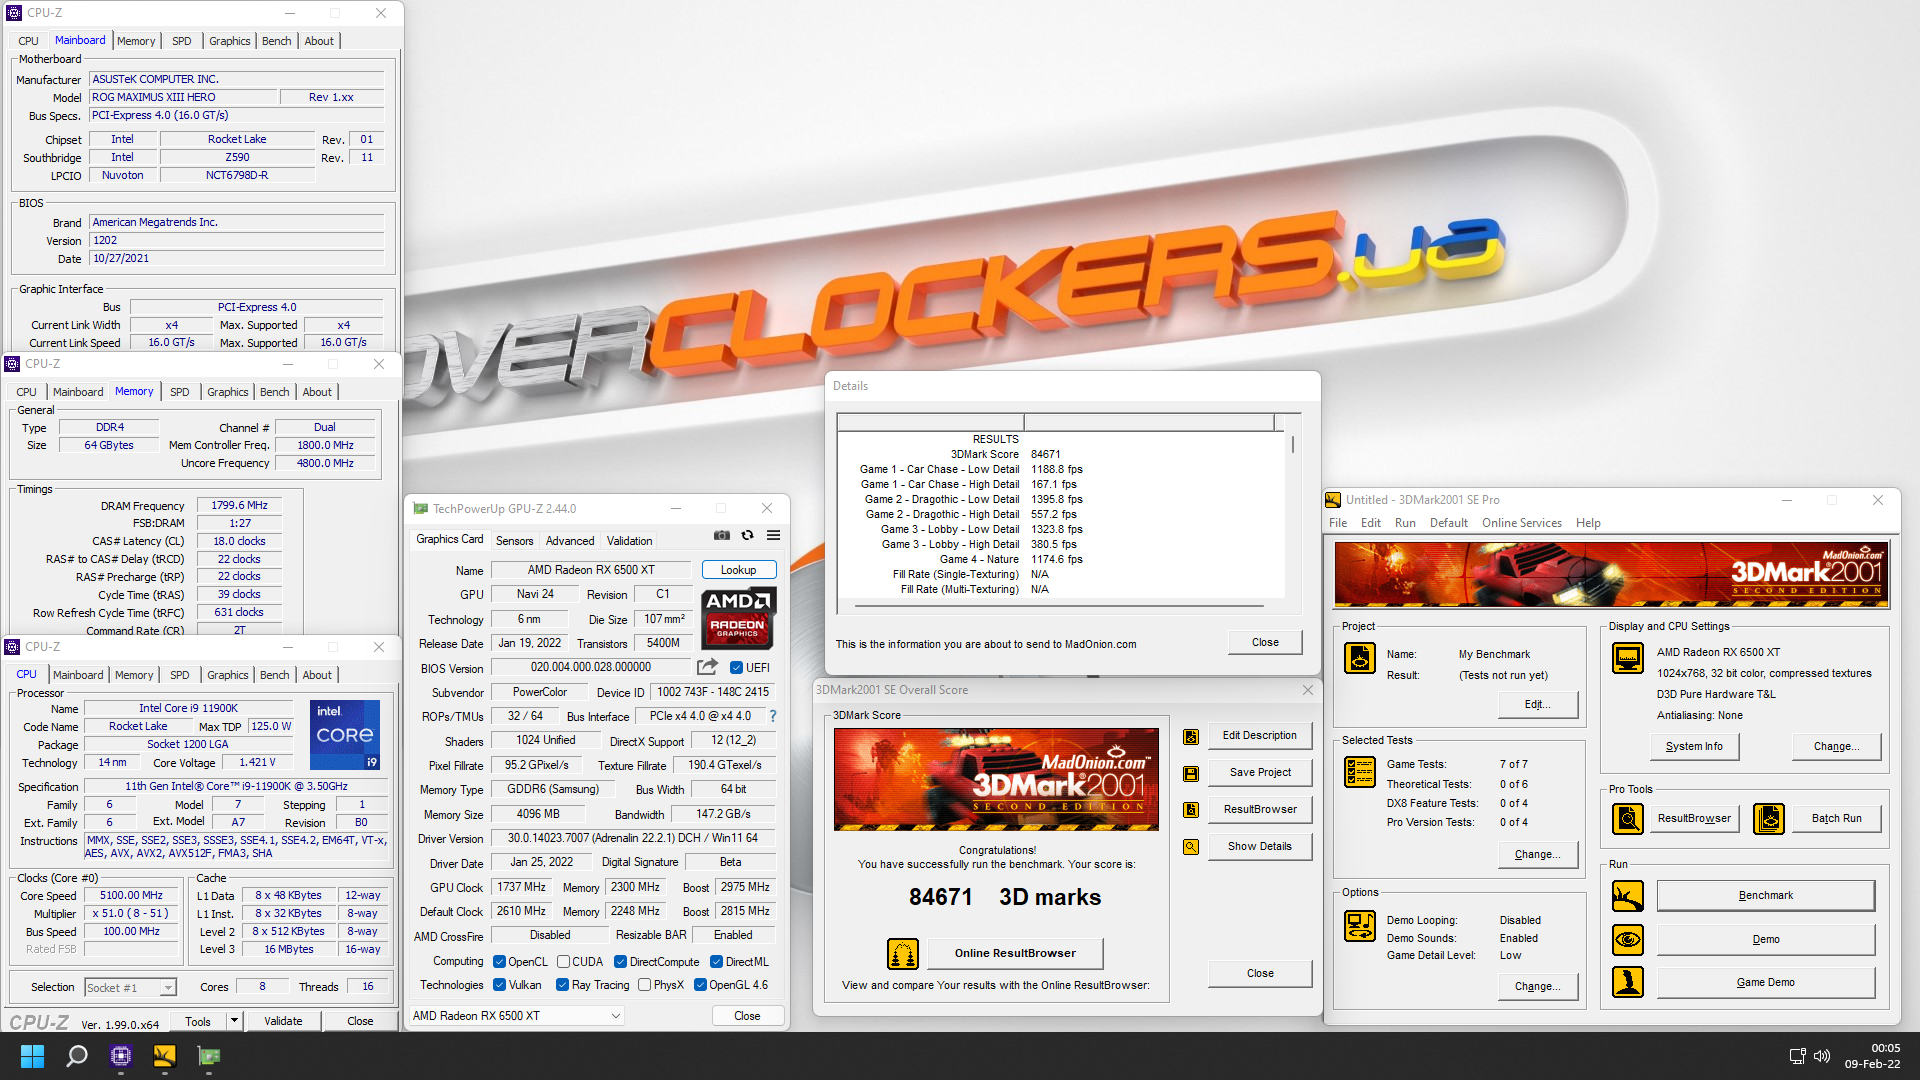Click the Details results horizontal scrollbar
The width and height of the screenshot is (1920, 1080).
[x=1060, y=606]
